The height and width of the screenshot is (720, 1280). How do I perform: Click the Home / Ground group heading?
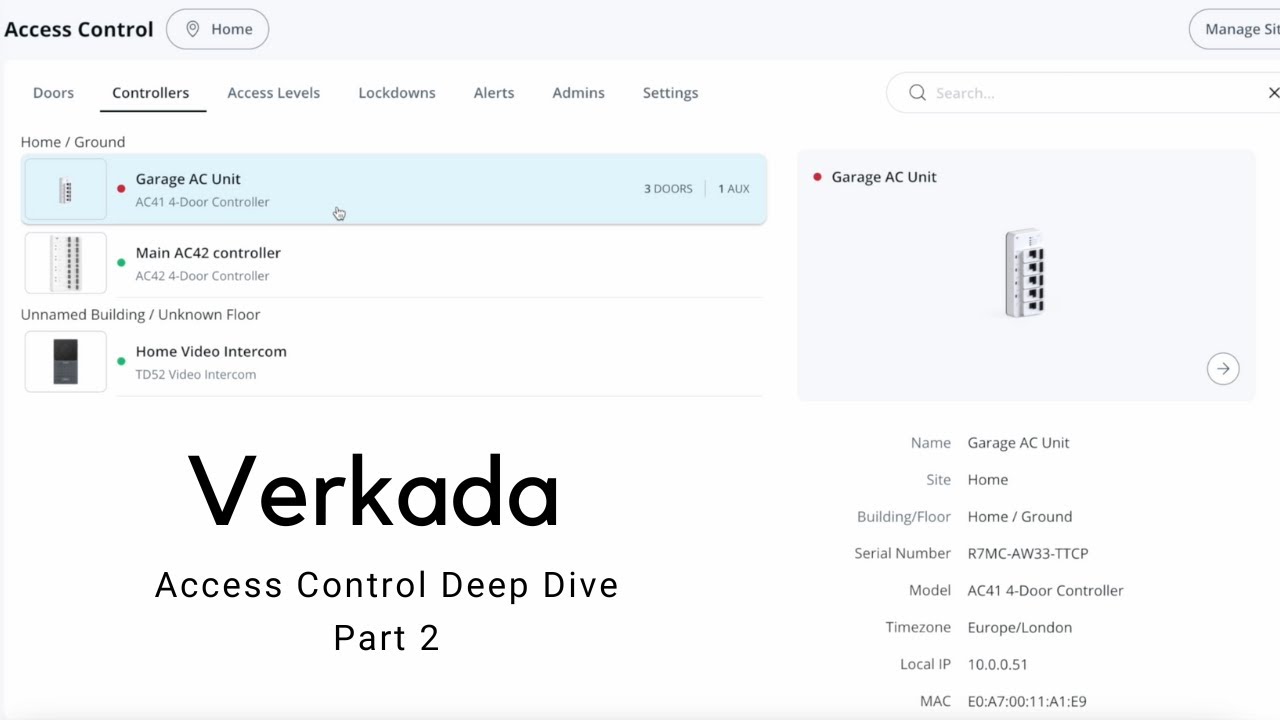pos(73,142)
